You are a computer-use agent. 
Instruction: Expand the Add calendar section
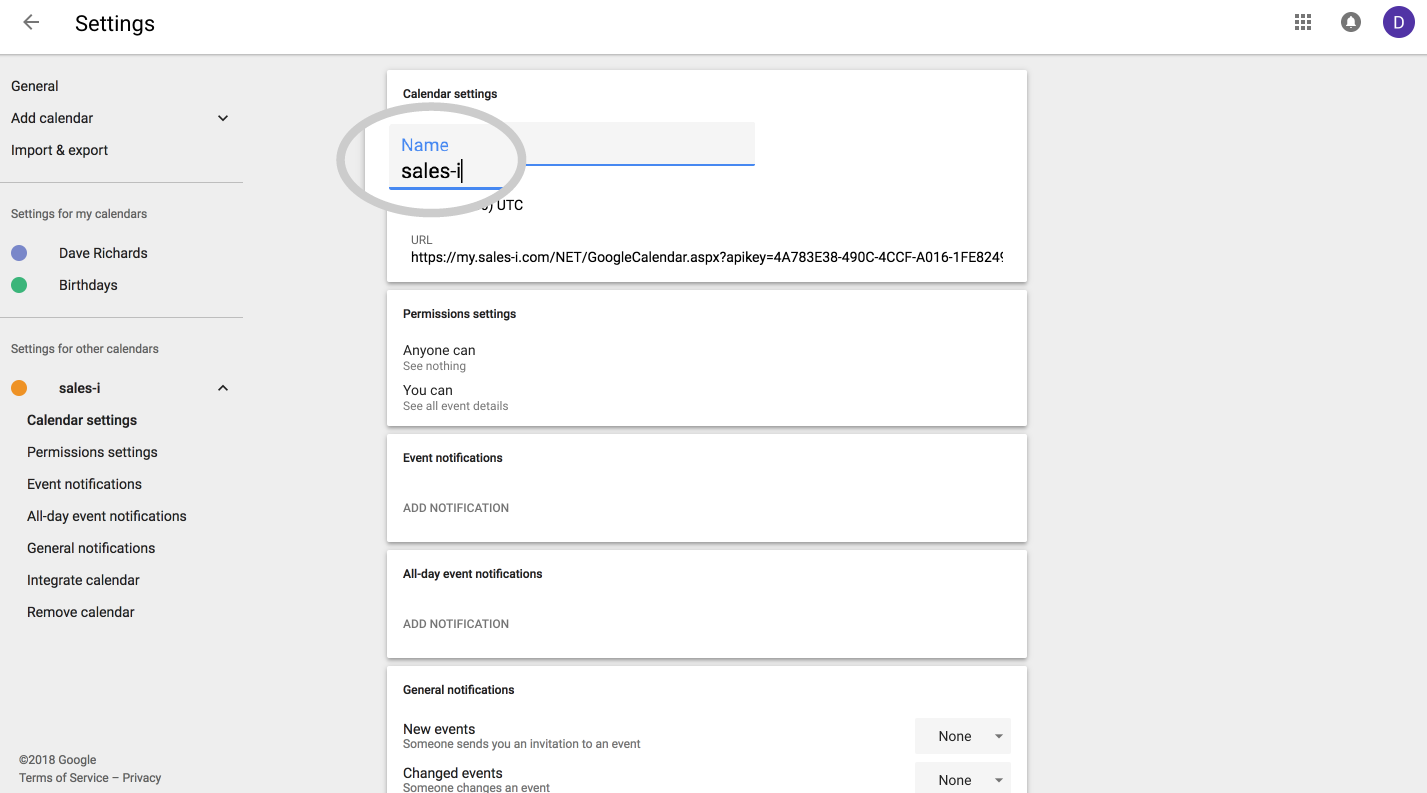(x=223, y=118)
